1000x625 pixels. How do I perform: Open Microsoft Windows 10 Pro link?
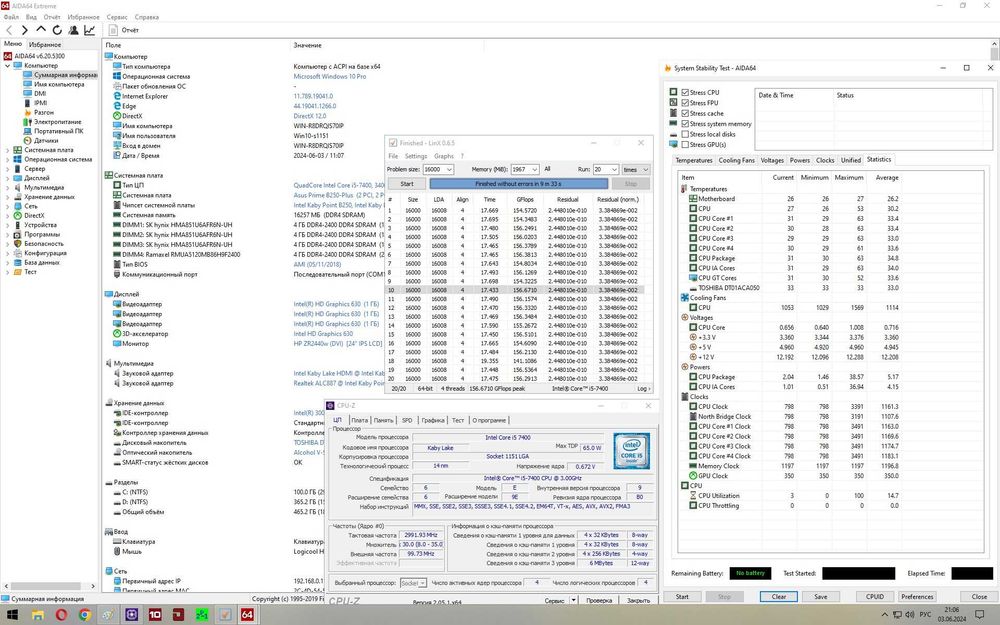[330, 77]
